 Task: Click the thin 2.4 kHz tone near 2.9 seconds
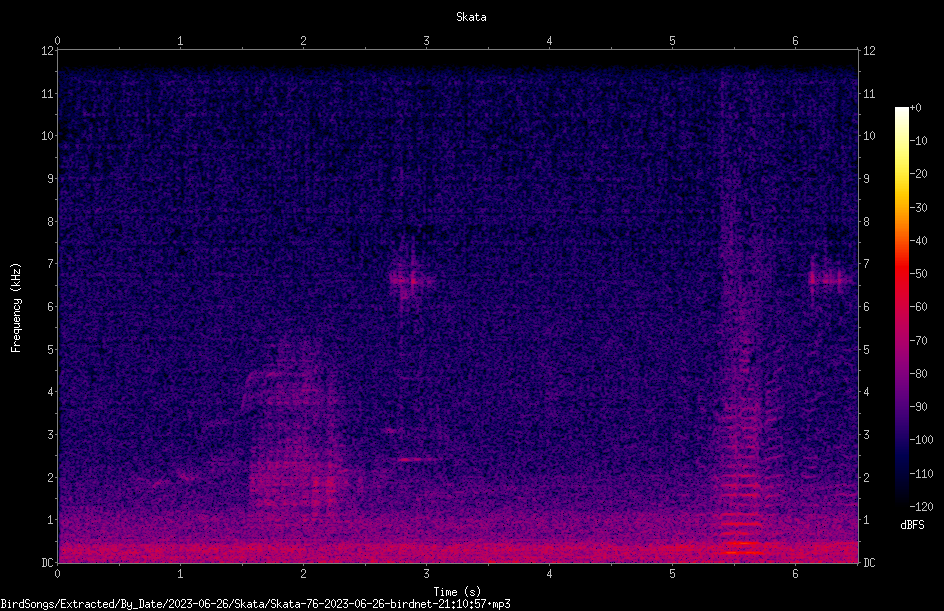(417, 459)
